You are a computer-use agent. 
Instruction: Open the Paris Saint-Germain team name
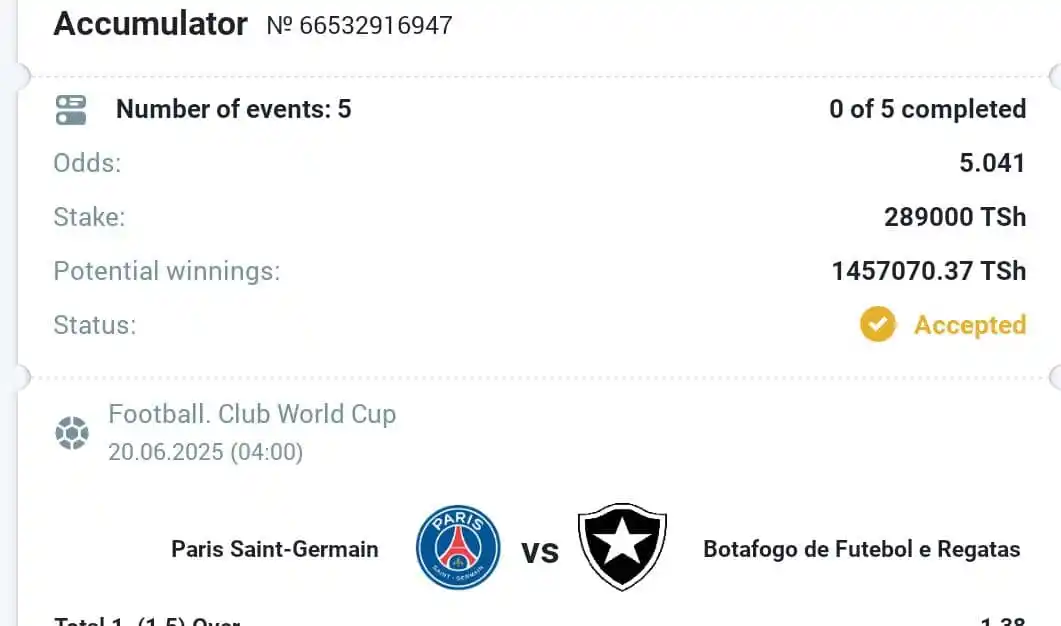(275, 549)
